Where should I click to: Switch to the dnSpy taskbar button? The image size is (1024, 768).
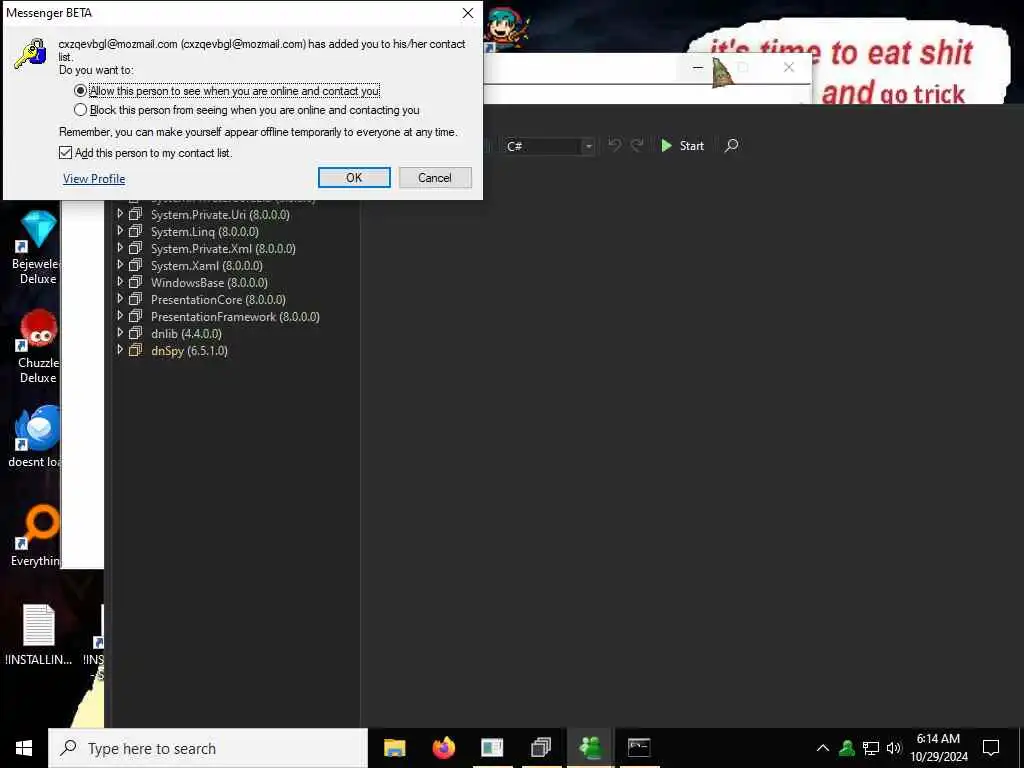point(541,748)
